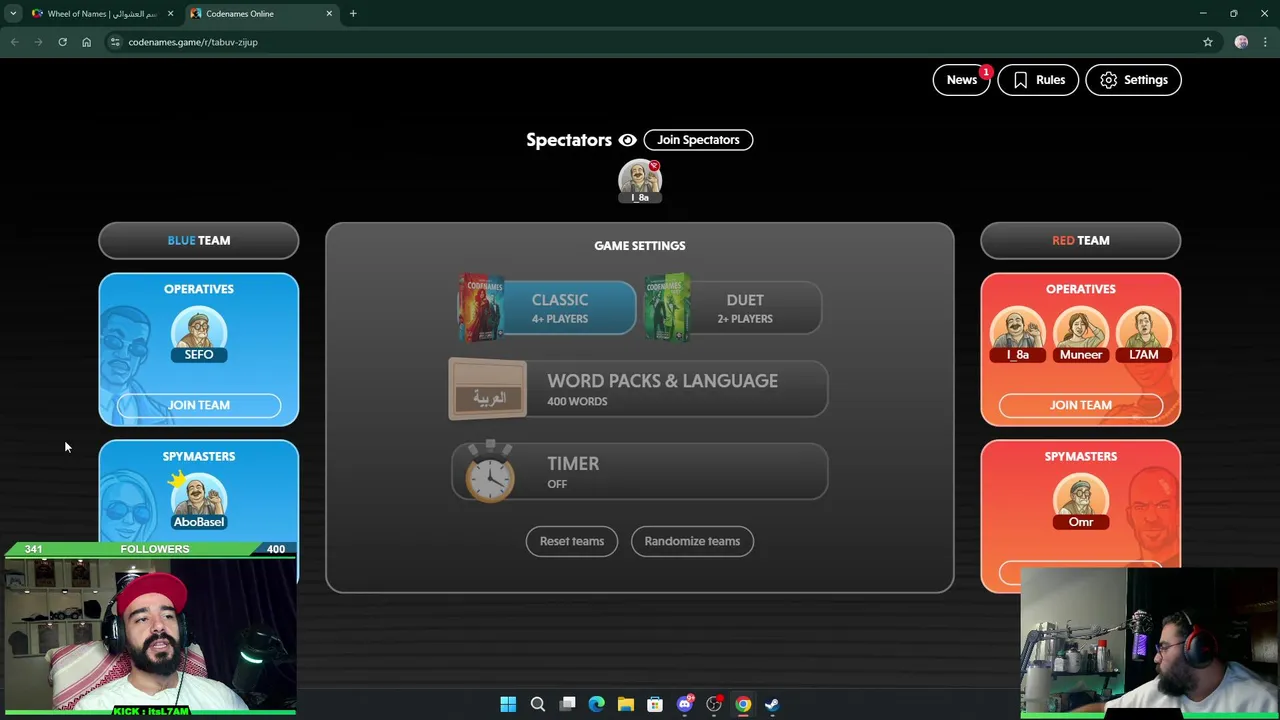1280x720 pixels.
Task: Open game Settings with the gear icon
Action: tap(1133, 80)
